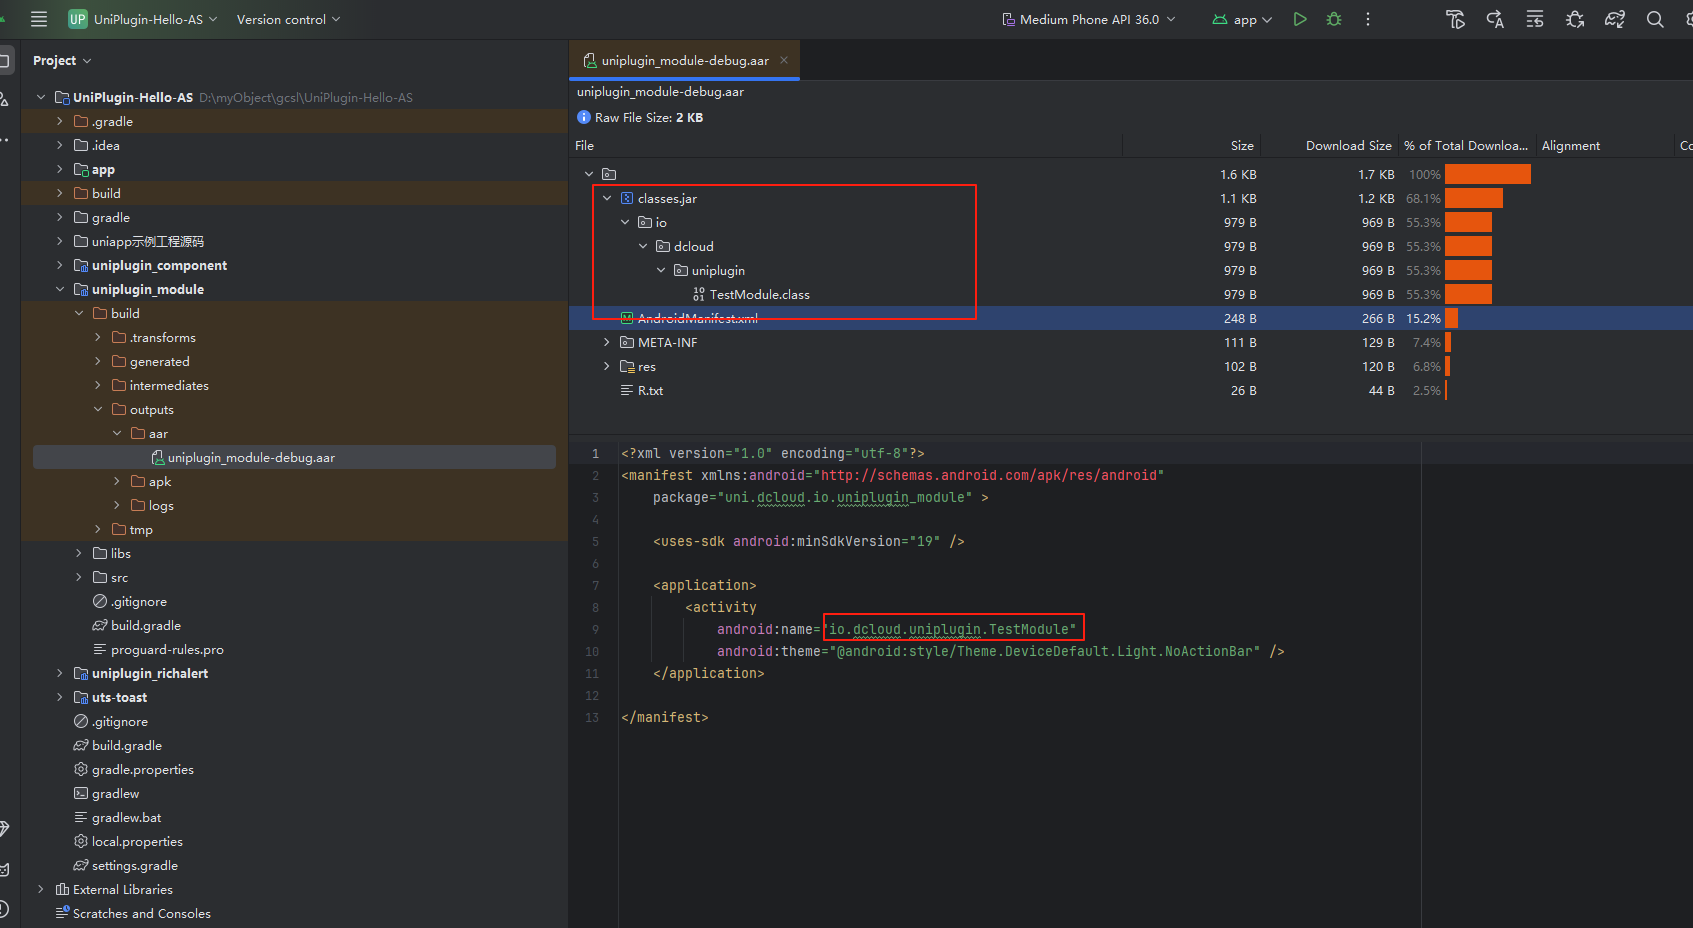Viewport: 1693px width, 928px height.
Task: Open the Medium Phone API 36.0 device selector
Action: click(1089, 19)
